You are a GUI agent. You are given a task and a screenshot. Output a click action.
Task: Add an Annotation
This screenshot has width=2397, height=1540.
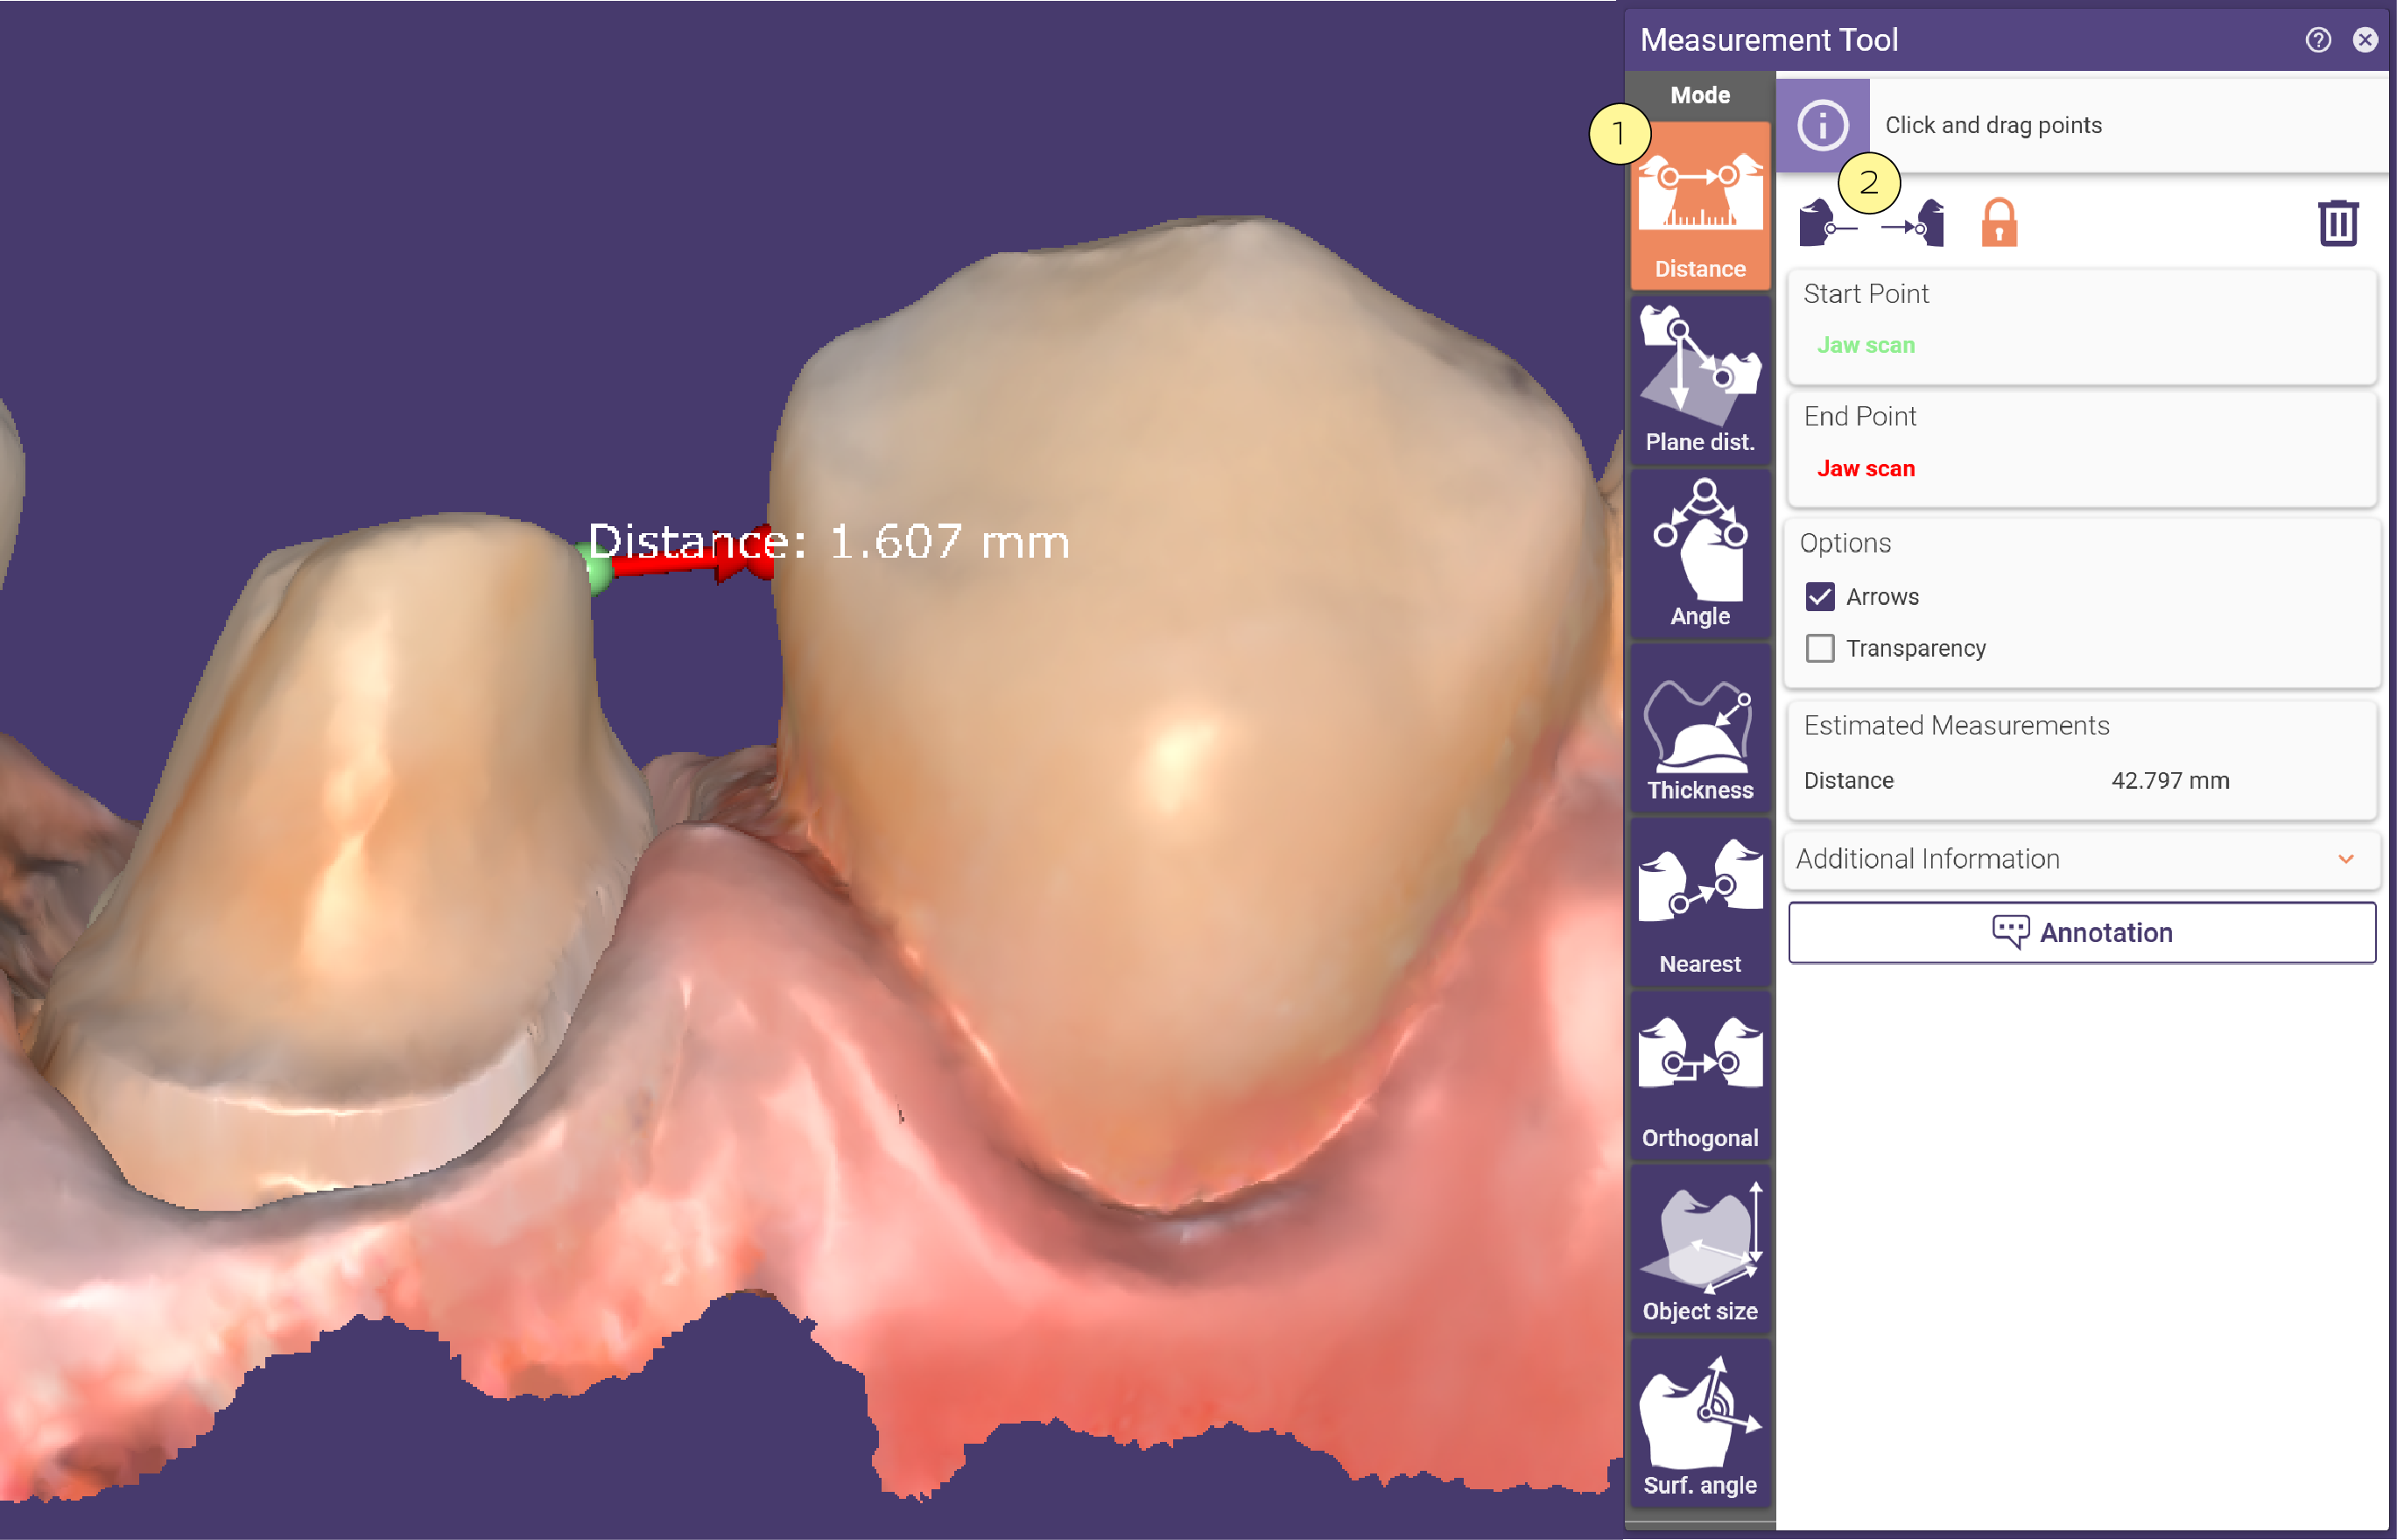click(x=2081, y=932)
